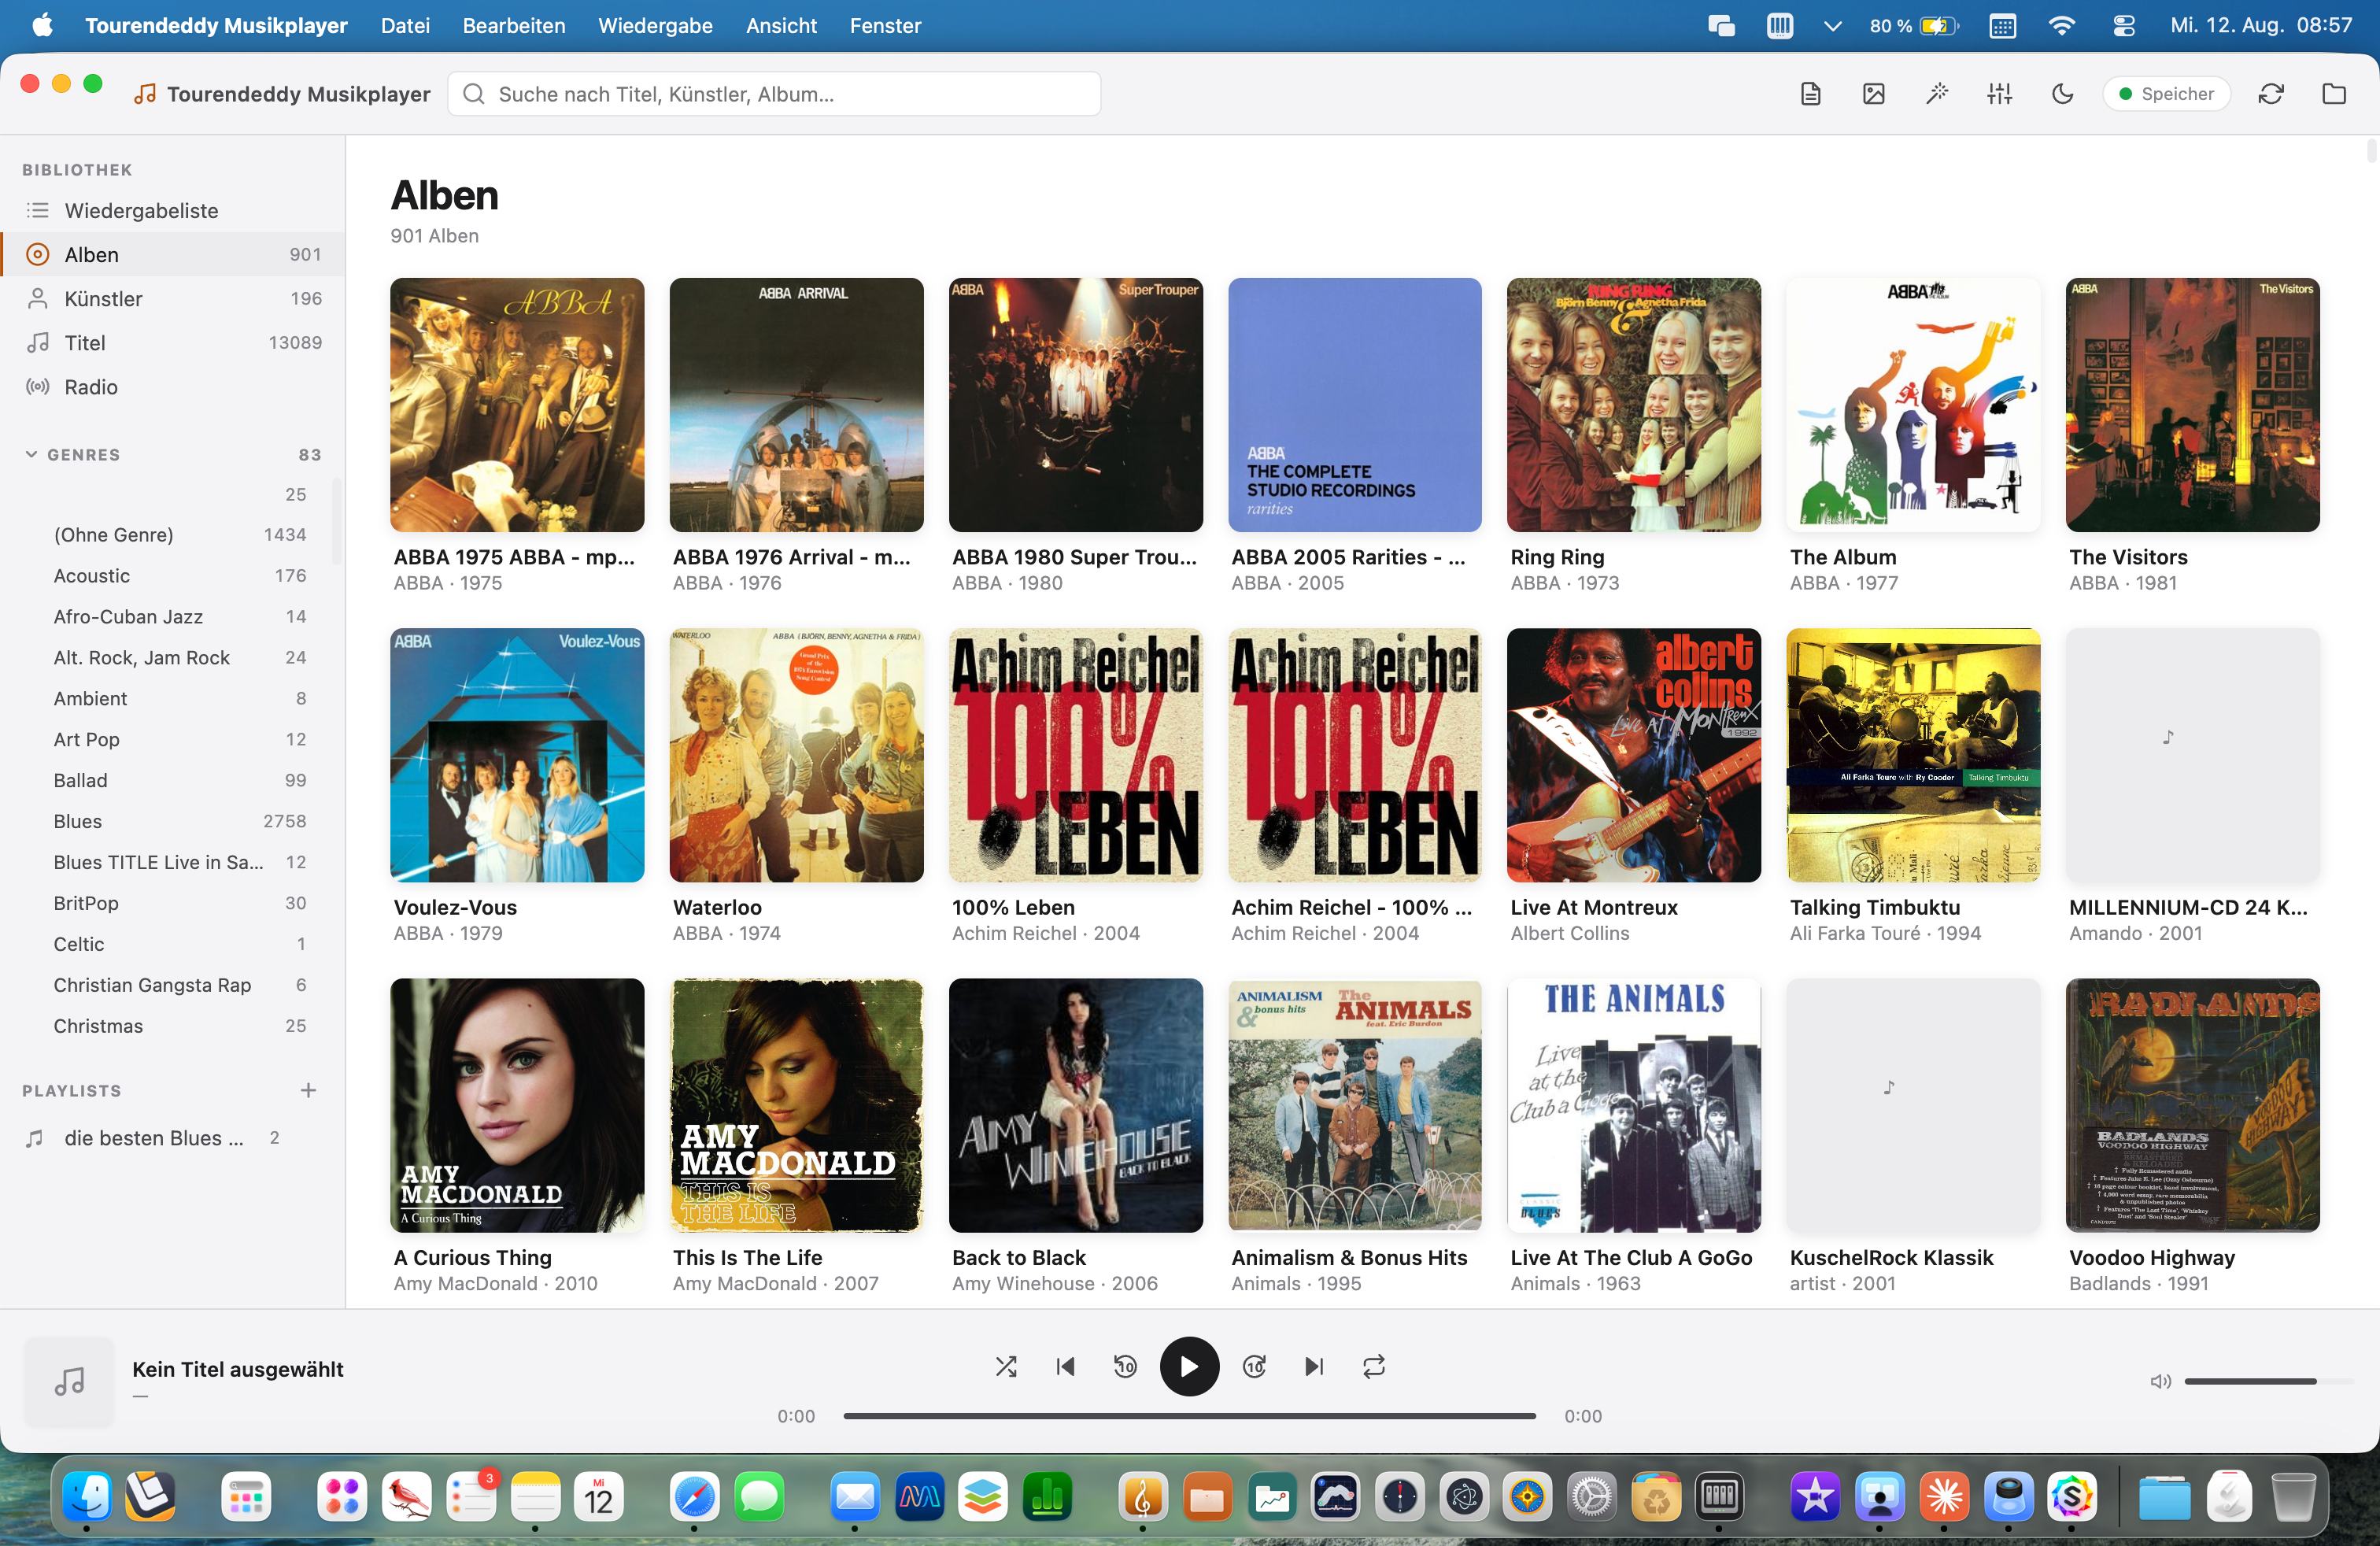2380x1546 pixels.
Task: Open the equalizer sliders icon
Action: [x=2000, y=94]
